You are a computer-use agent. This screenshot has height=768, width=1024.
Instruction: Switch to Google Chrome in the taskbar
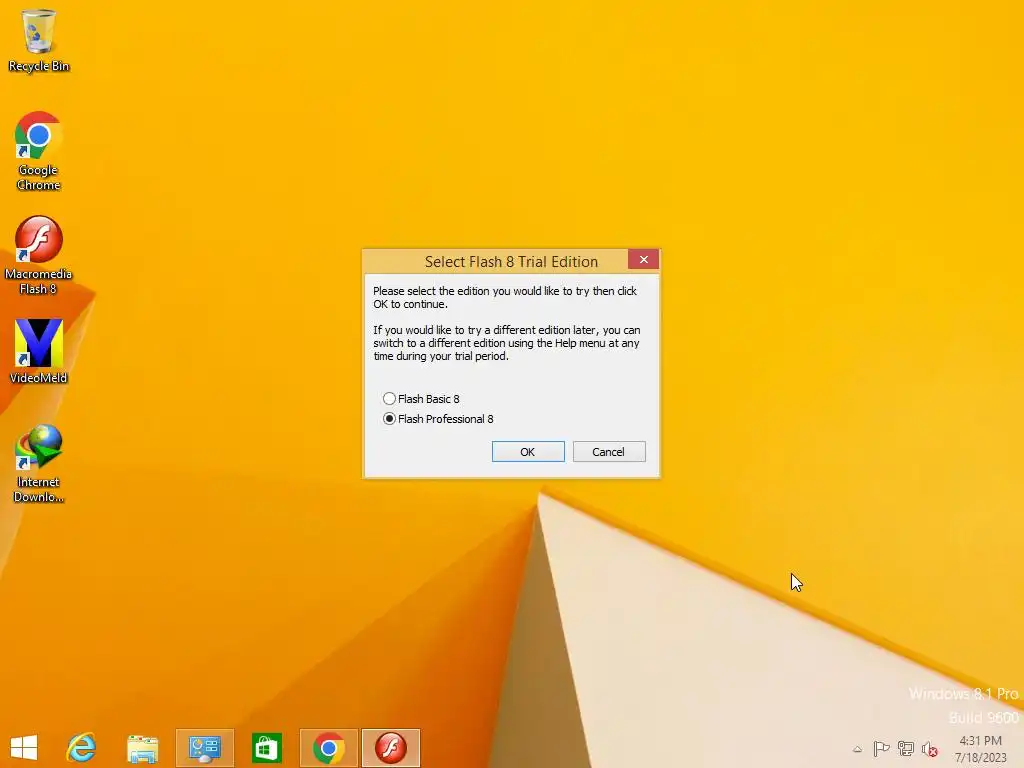pyautogui.click(x=328, y=748)
